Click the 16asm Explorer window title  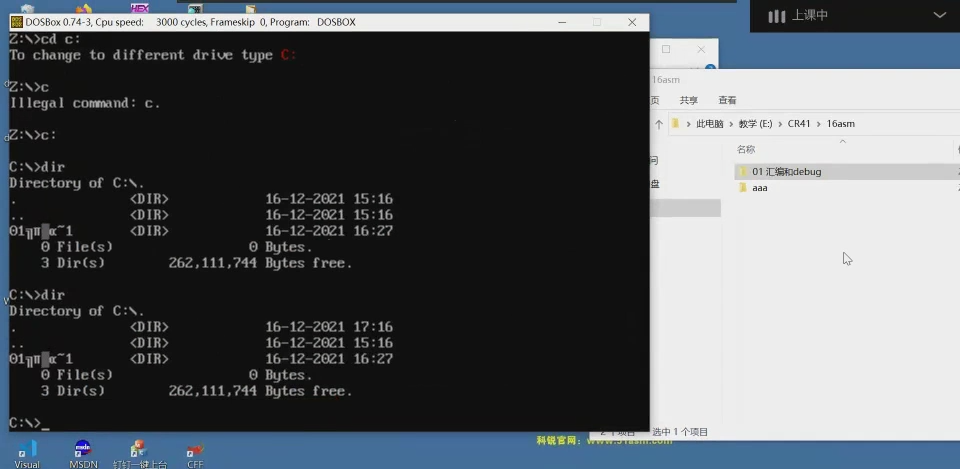pyautogui.click(x=666, y=80)
